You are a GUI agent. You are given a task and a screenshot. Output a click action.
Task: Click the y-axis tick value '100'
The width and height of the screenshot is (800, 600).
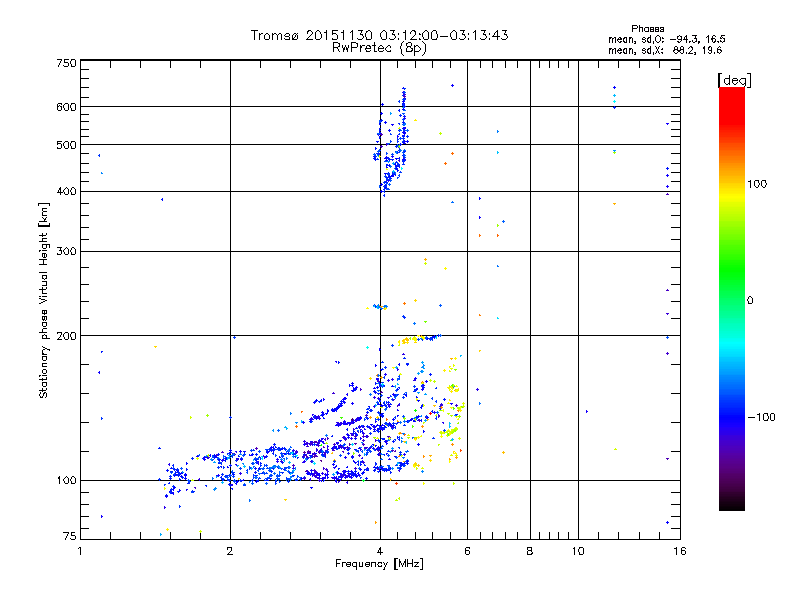67,480
